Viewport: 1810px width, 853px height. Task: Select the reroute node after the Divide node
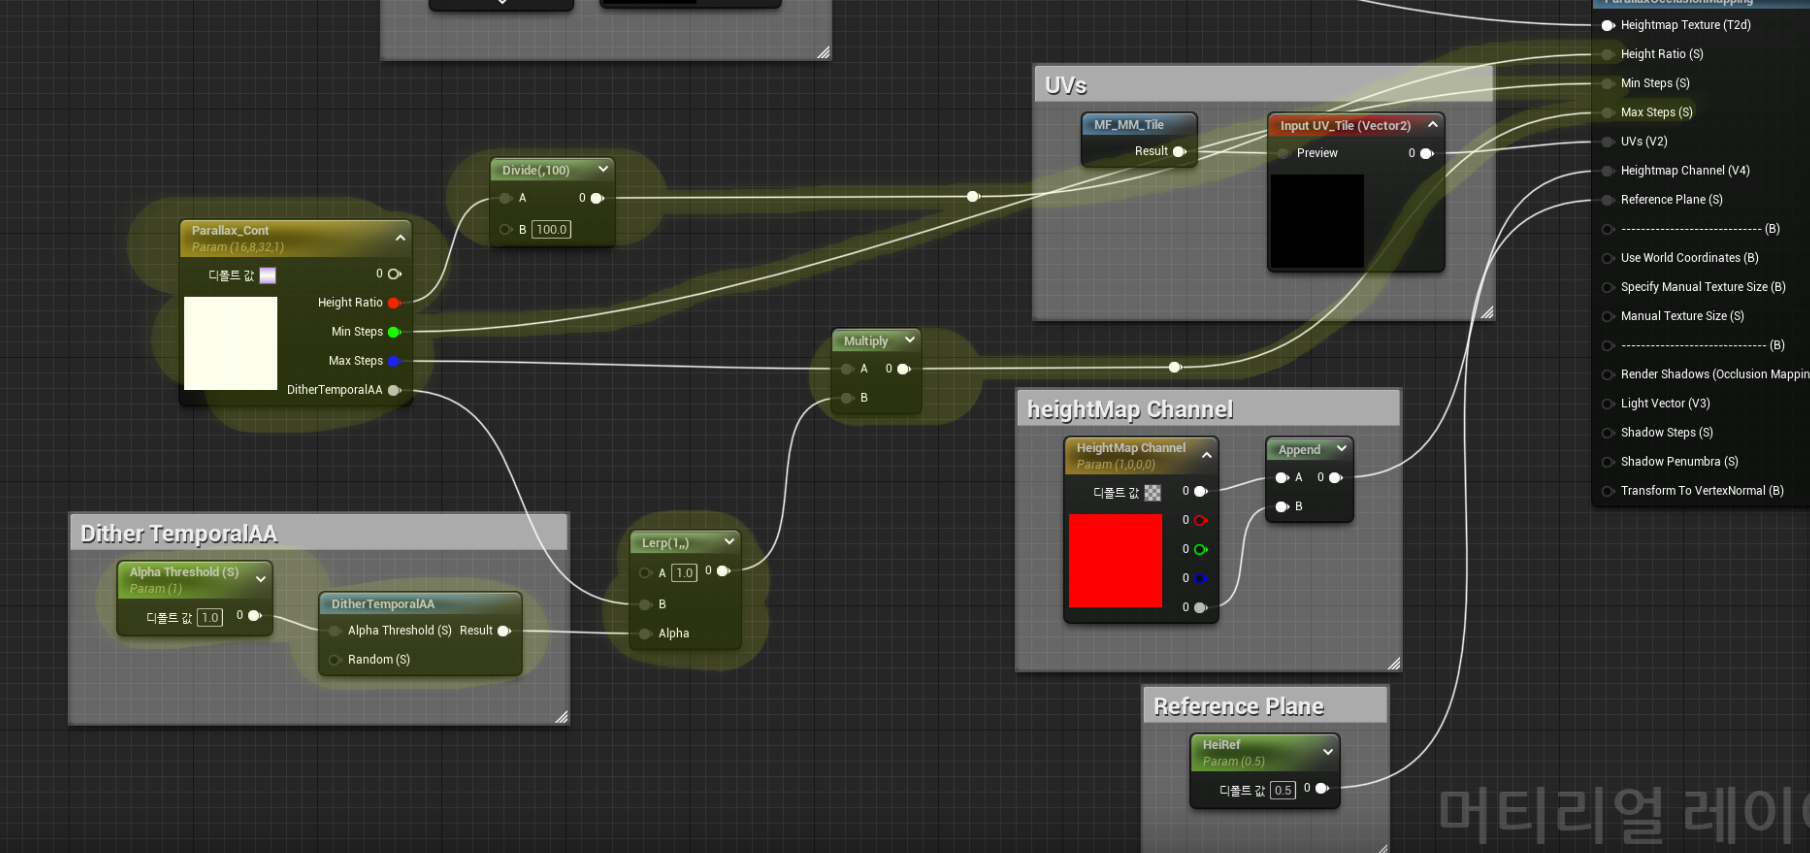pyautogui.click(x=973, y=196)
